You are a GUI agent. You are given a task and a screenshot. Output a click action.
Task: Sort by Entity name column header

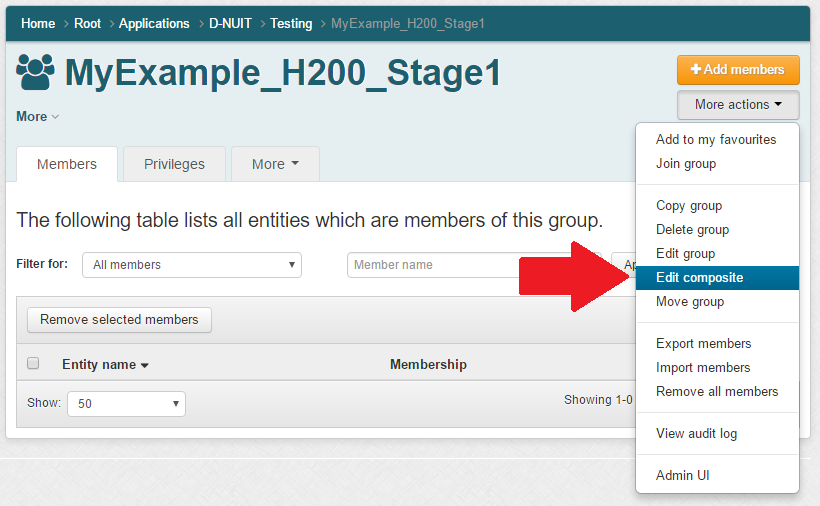click(105, 365)
